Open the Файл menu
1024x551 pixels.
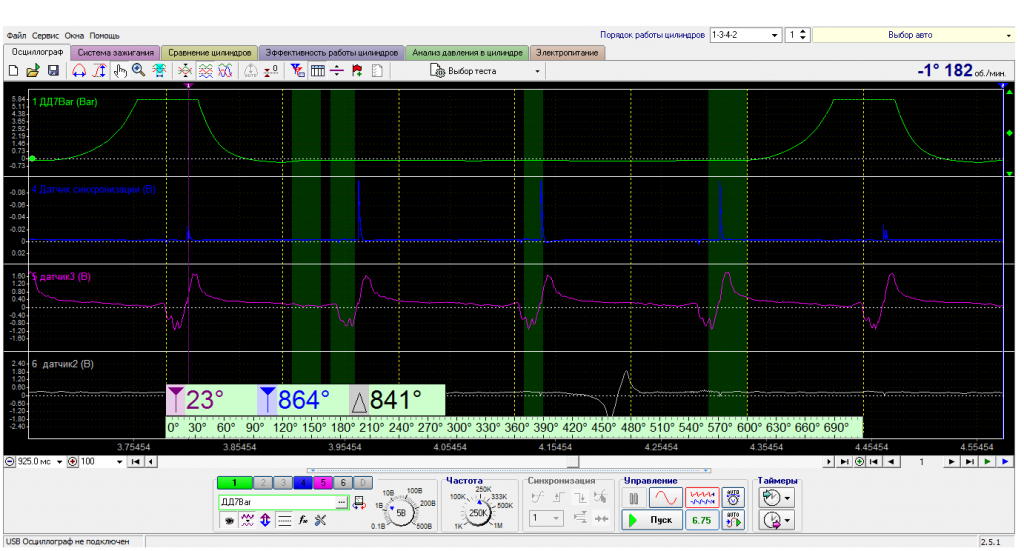(x=16, y=35)
